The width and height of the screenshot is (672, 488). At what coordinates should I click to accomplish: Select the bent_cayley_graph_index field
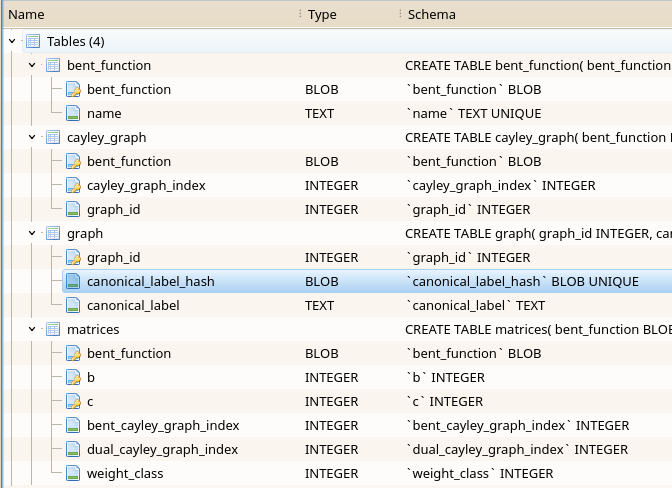tap(162, 426)
